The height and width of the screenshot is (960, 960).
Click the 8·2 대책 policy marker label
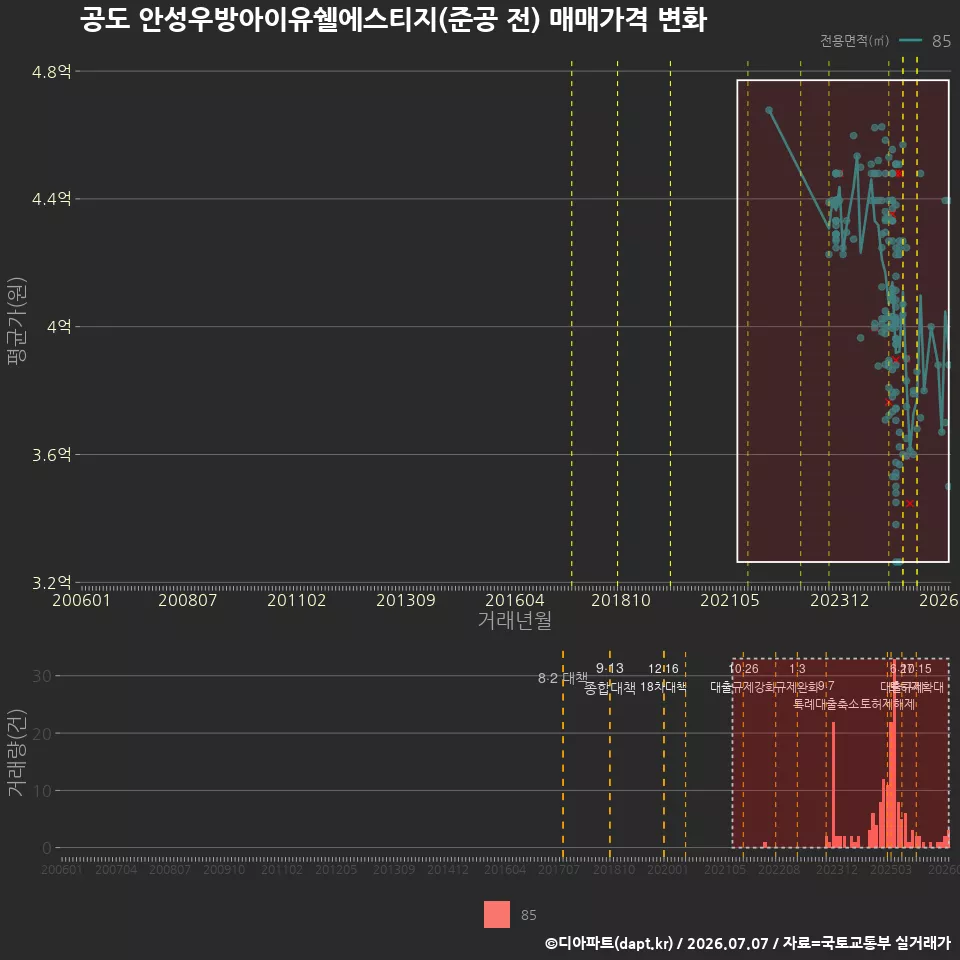tap(562, 678)
